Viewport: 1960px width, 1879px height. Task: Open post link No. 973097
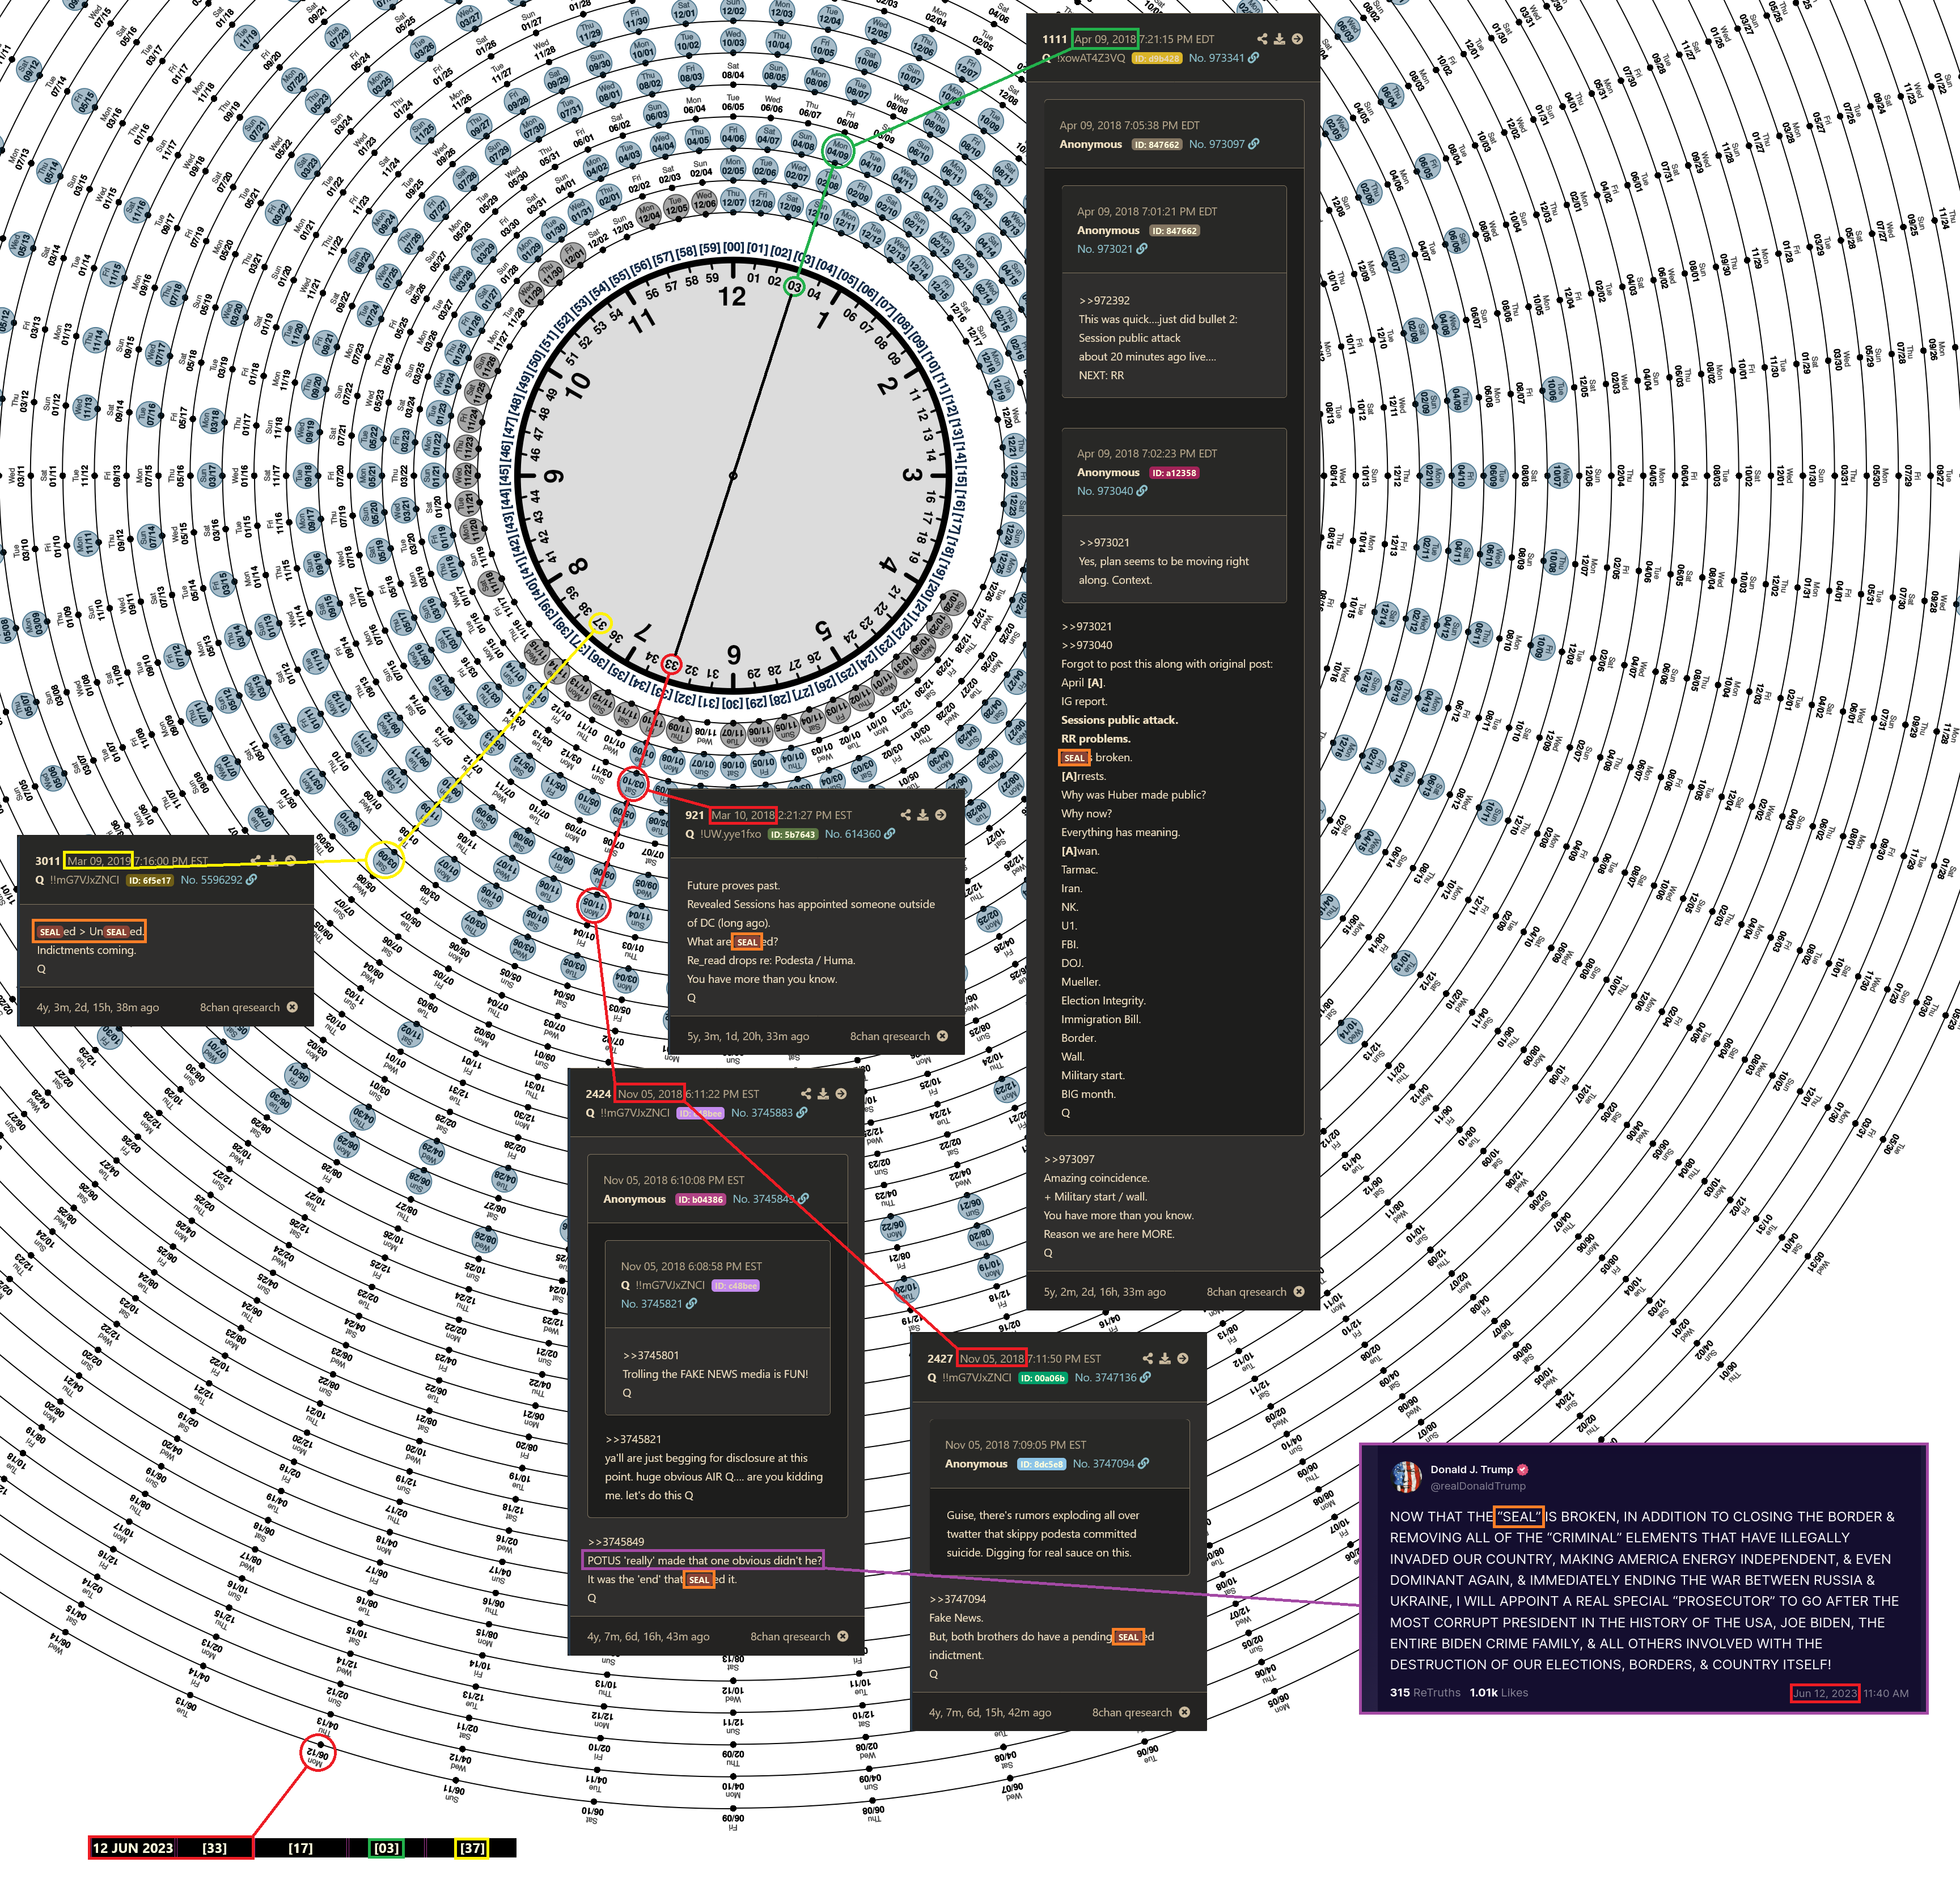point(1216,144)
